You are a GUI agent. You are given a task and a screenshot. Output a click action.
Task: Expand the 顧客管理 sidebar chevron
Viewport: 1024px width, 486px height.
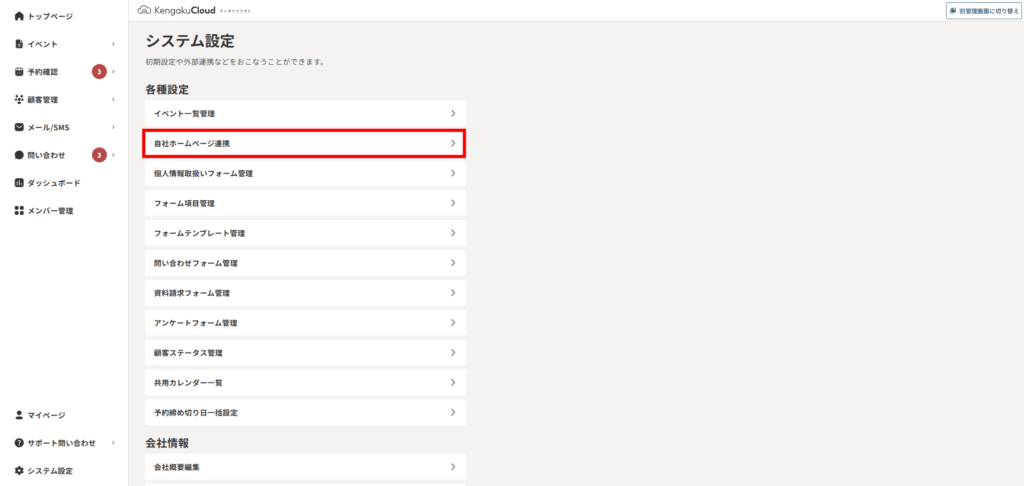(113, 99)
